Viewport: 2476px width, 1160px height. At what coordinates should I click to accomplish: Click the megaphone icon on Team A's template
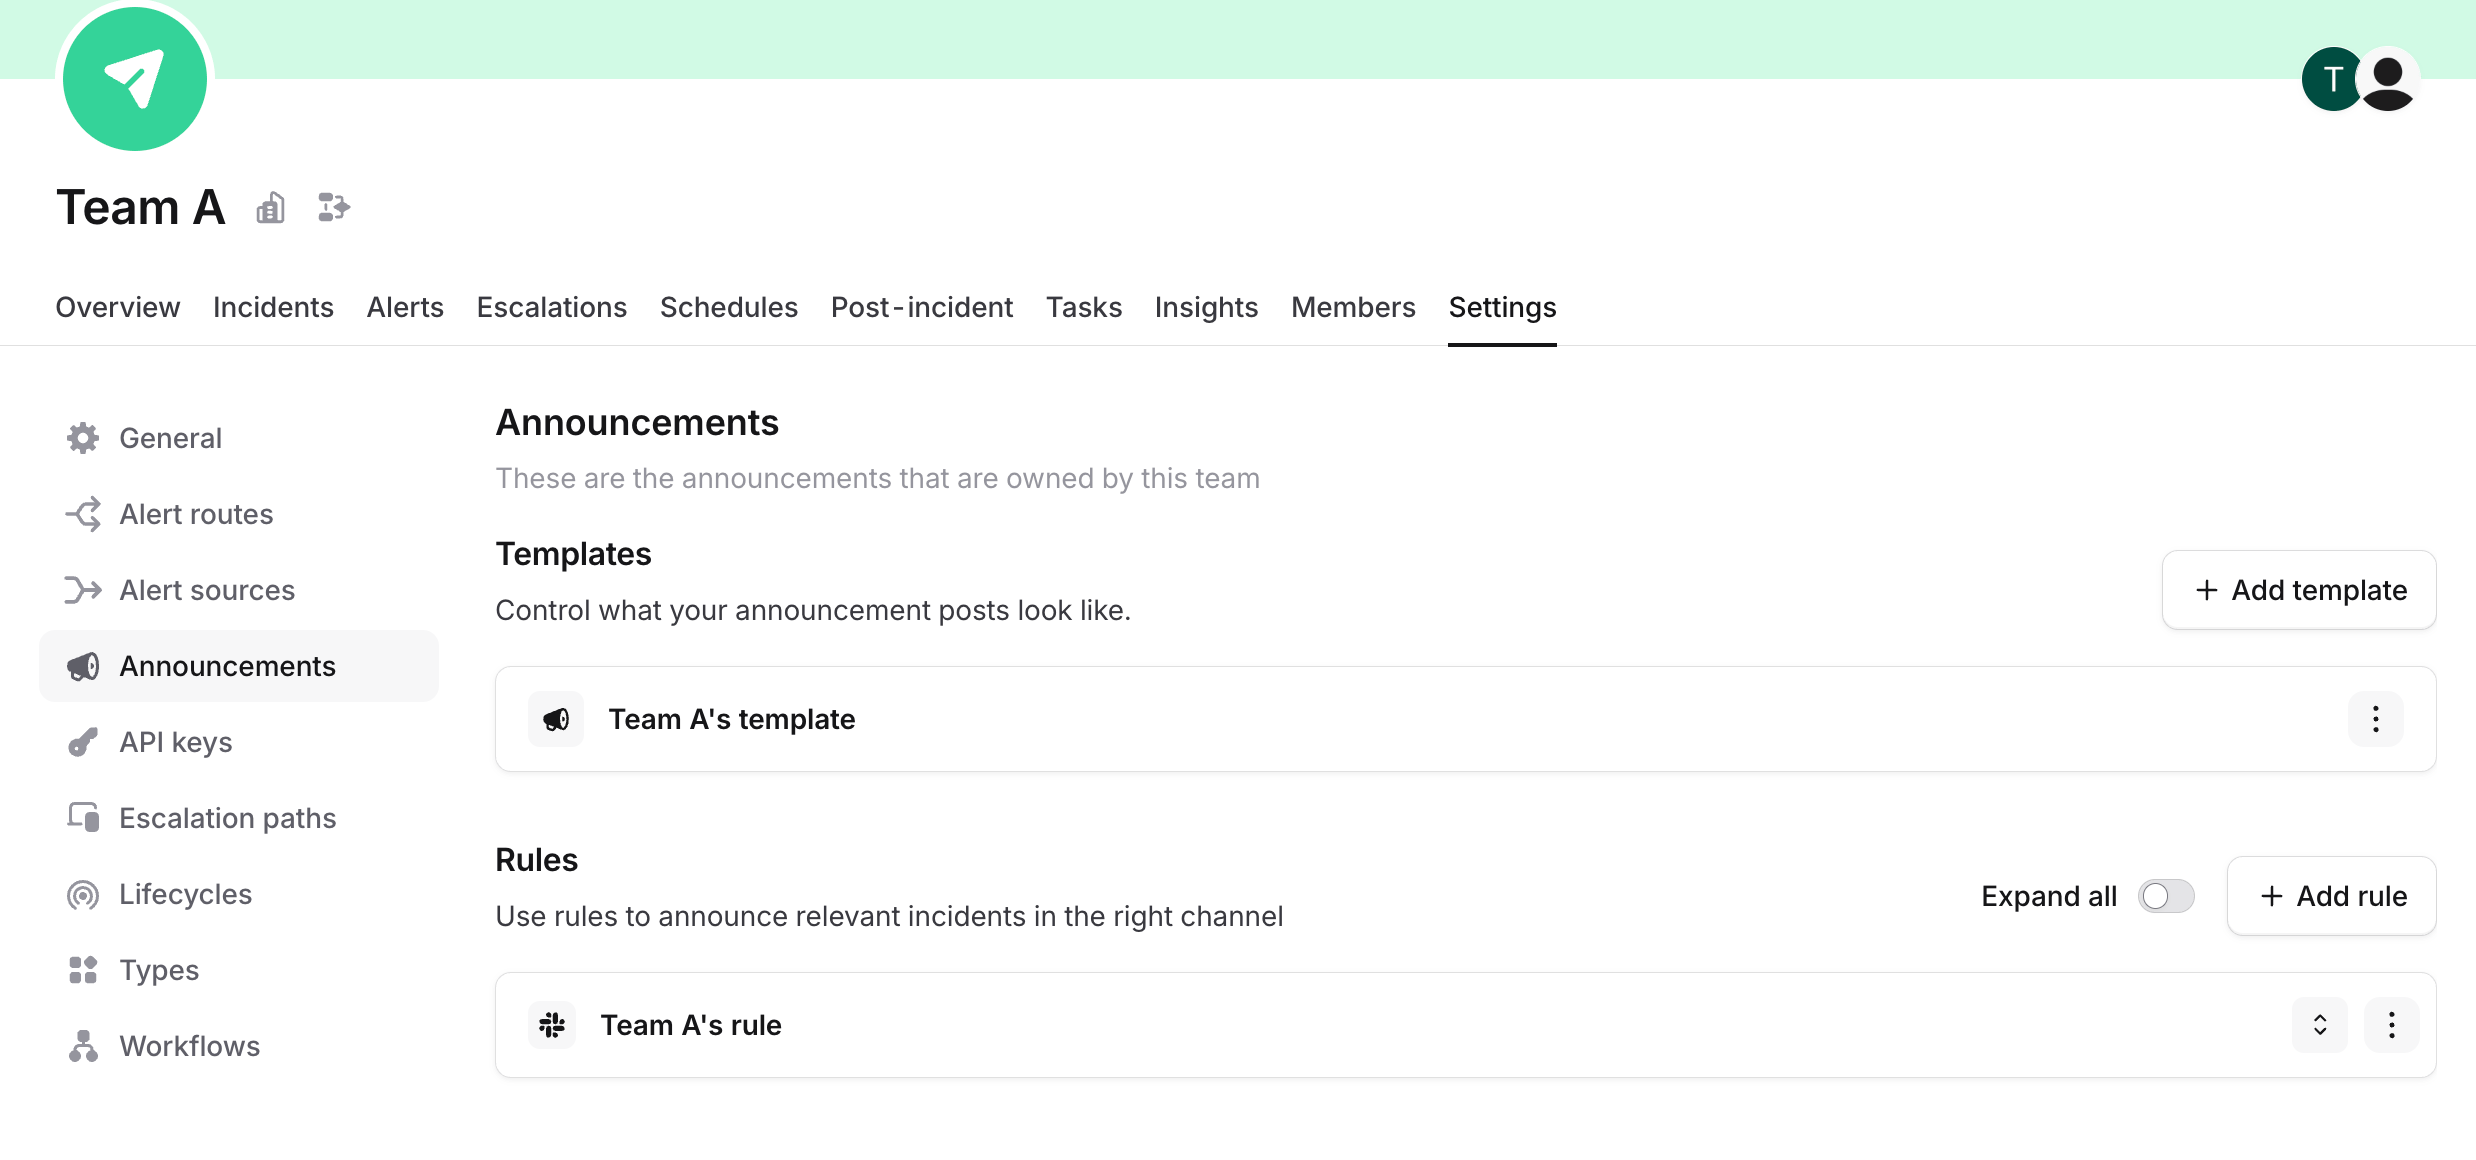(x=556, y=719)
